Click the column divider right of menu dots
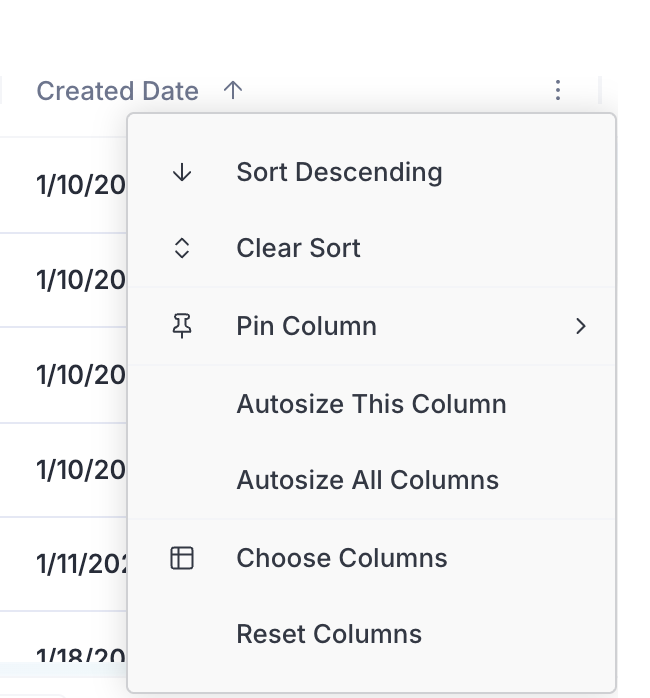The width and height of the screenshot is (650, 698). (x=600, y=91)
